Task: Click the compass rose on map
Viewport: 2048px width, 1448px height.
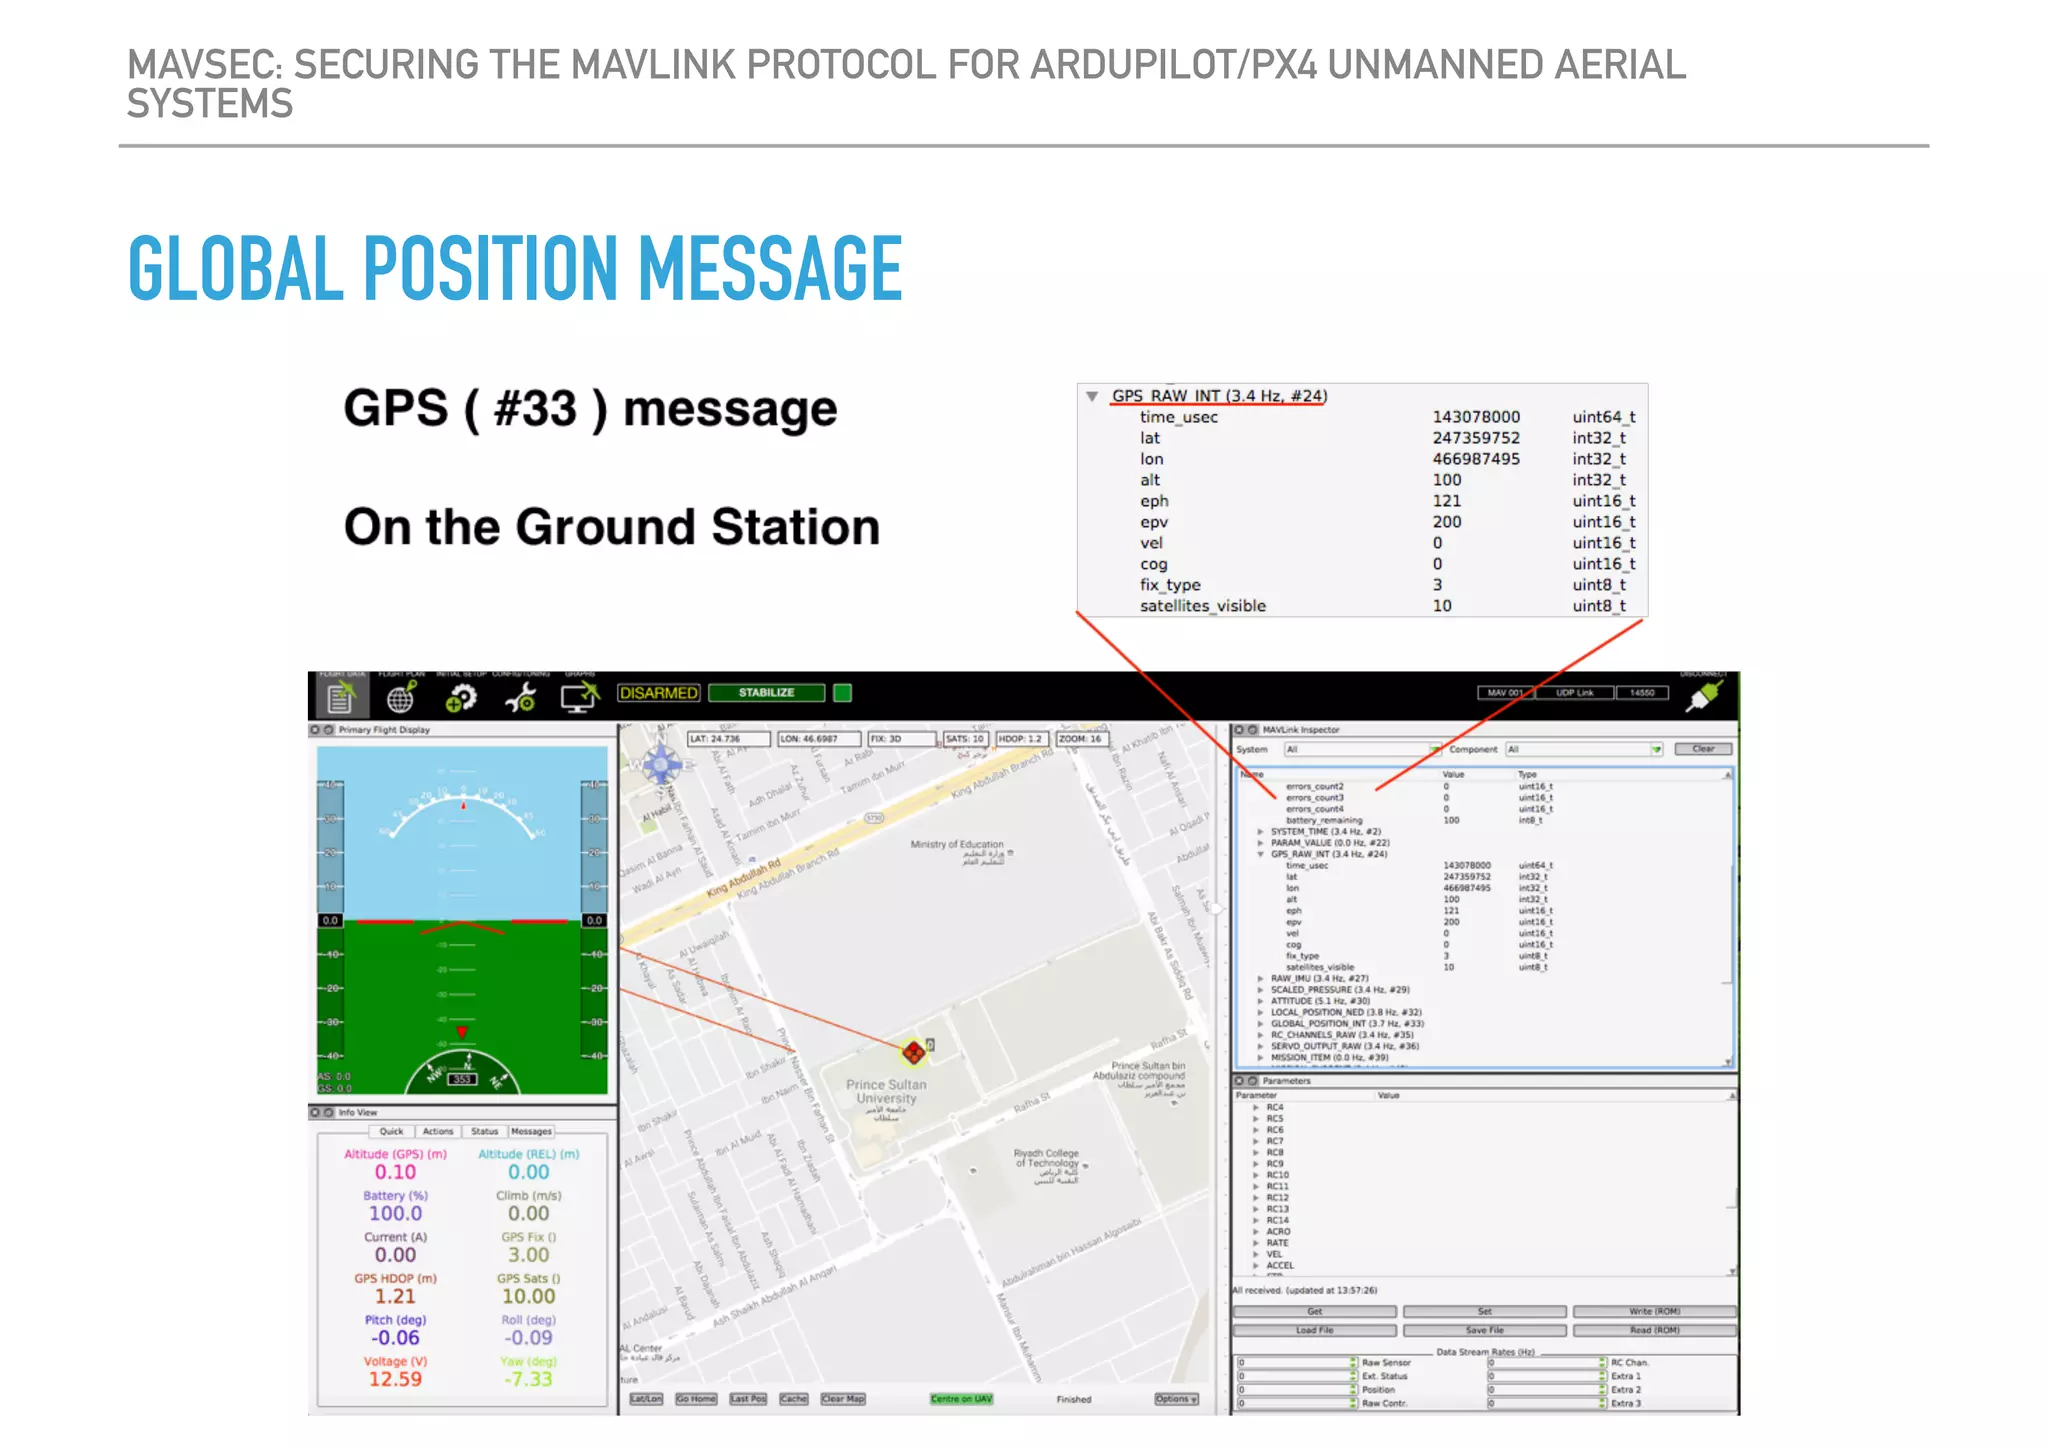Action: pos(661,766)
